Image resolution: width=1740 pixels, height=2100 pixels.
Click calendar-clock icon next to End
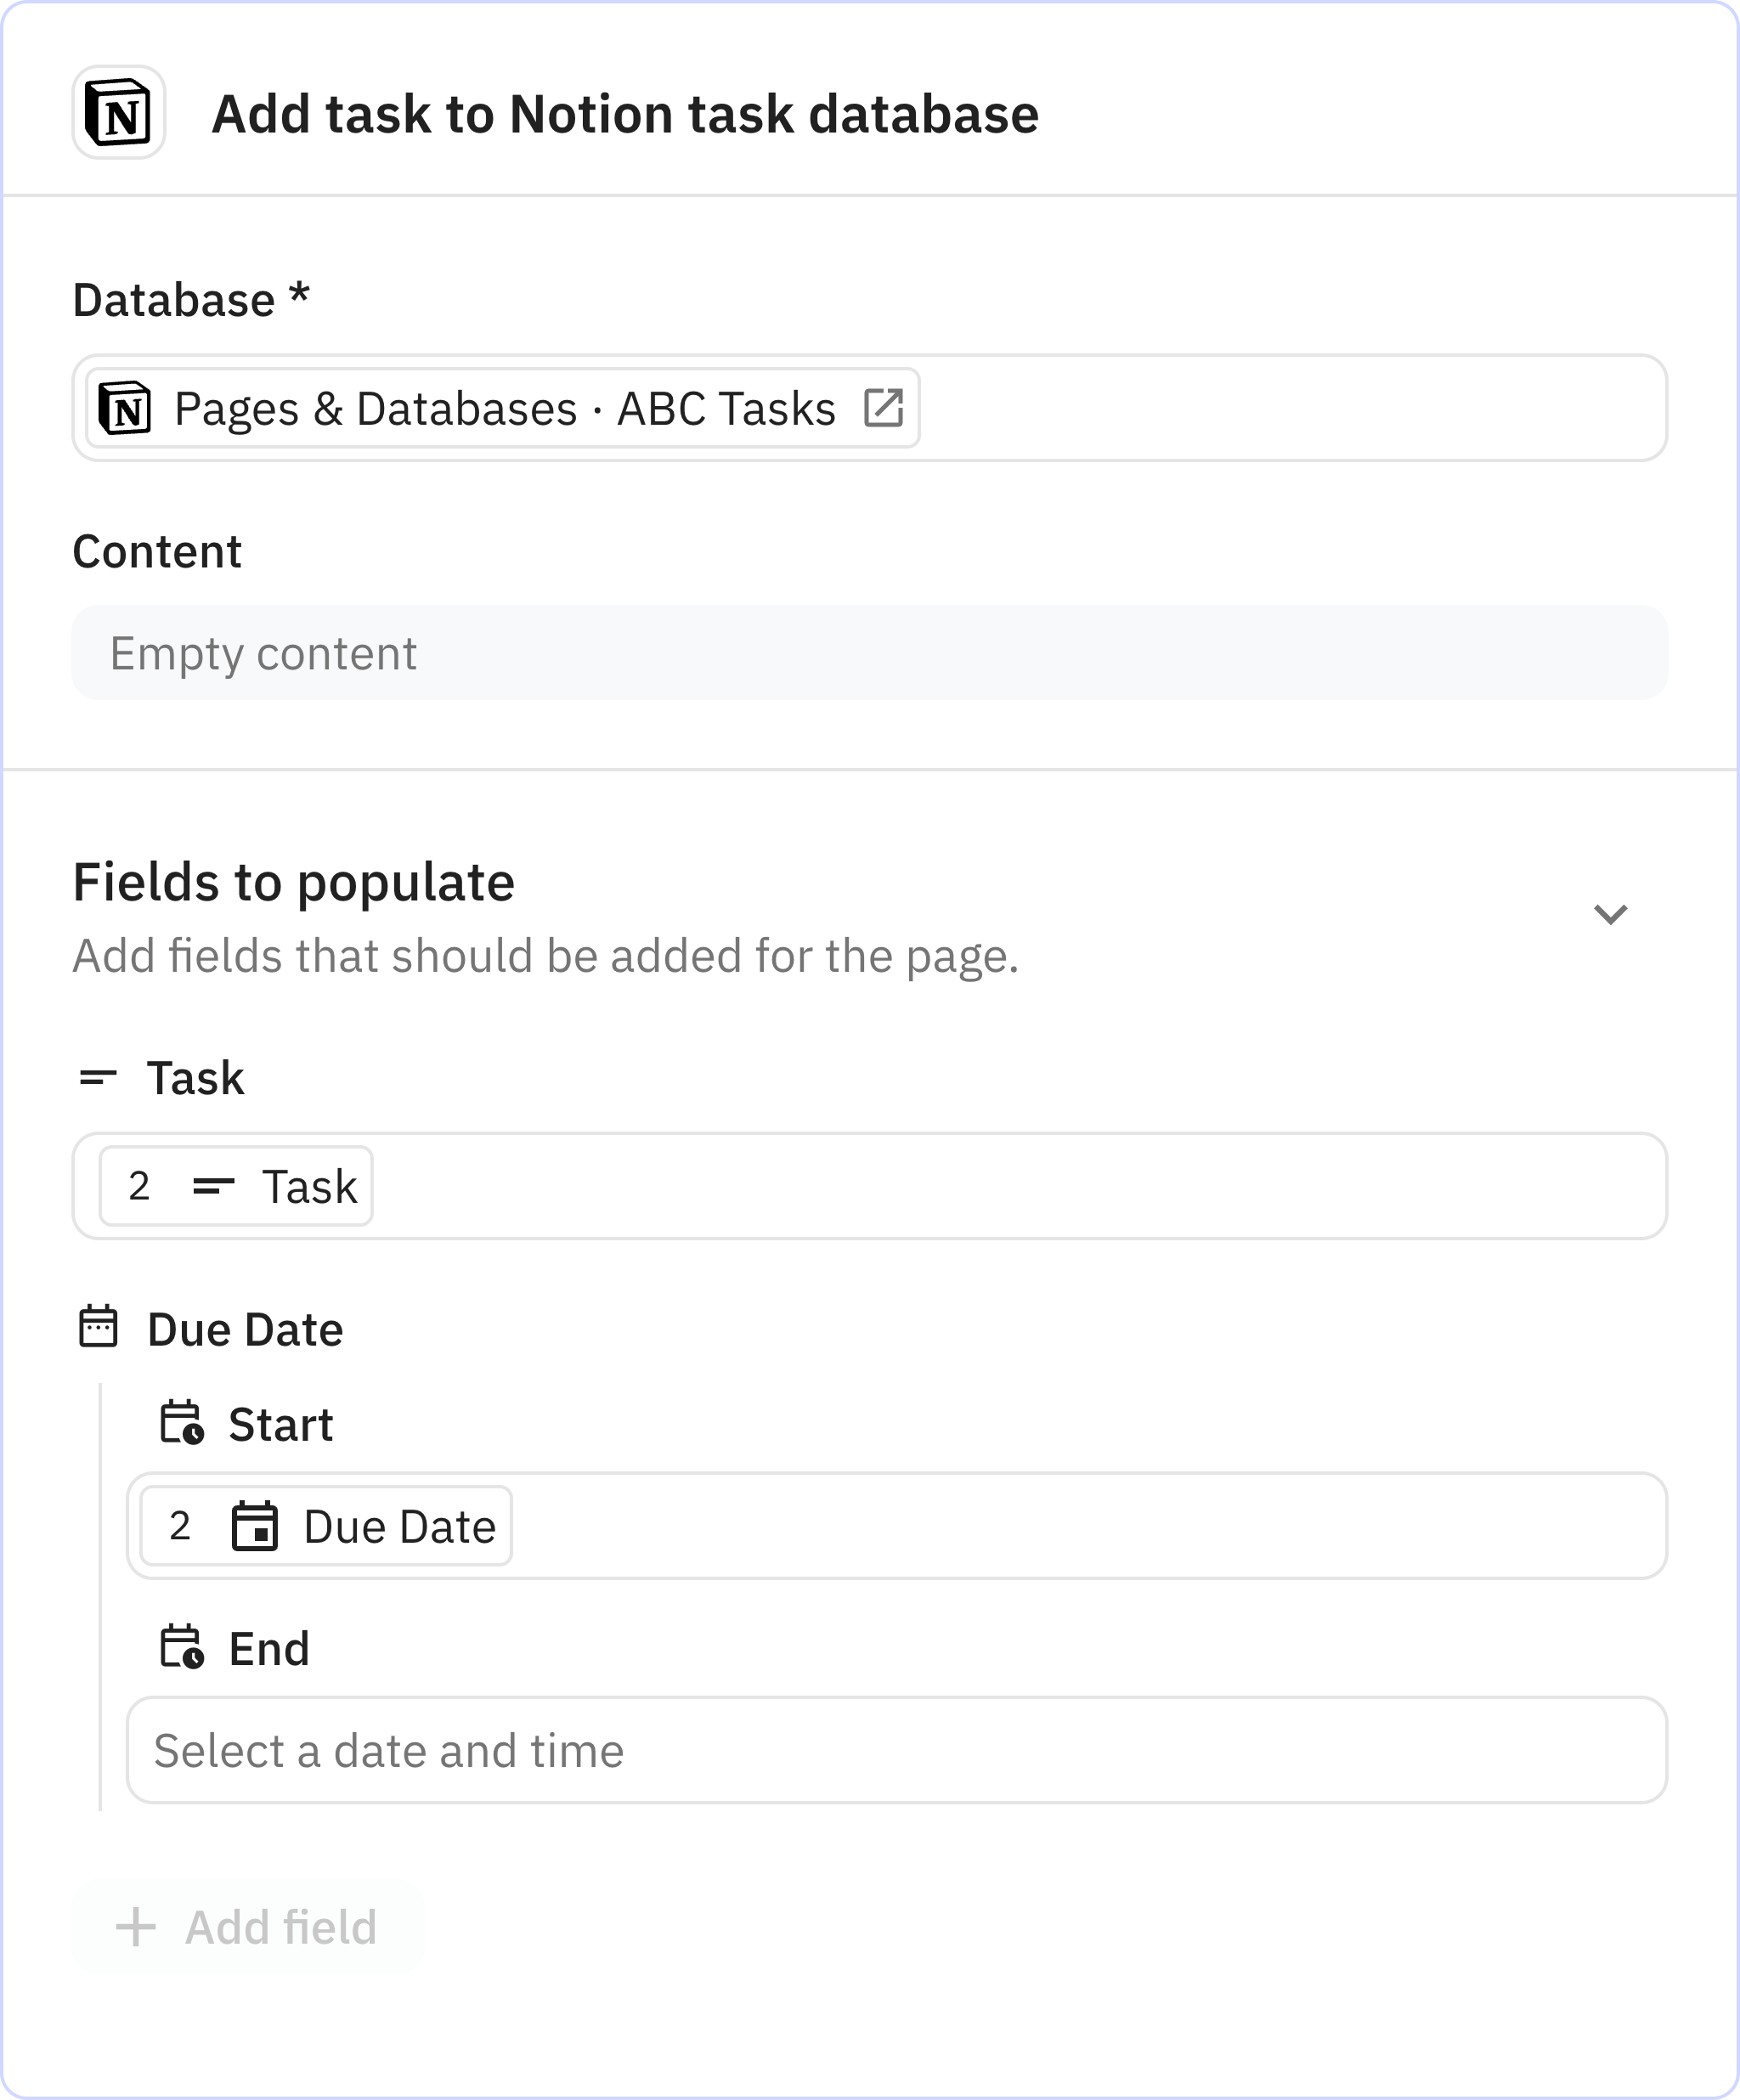point(181,1647)
